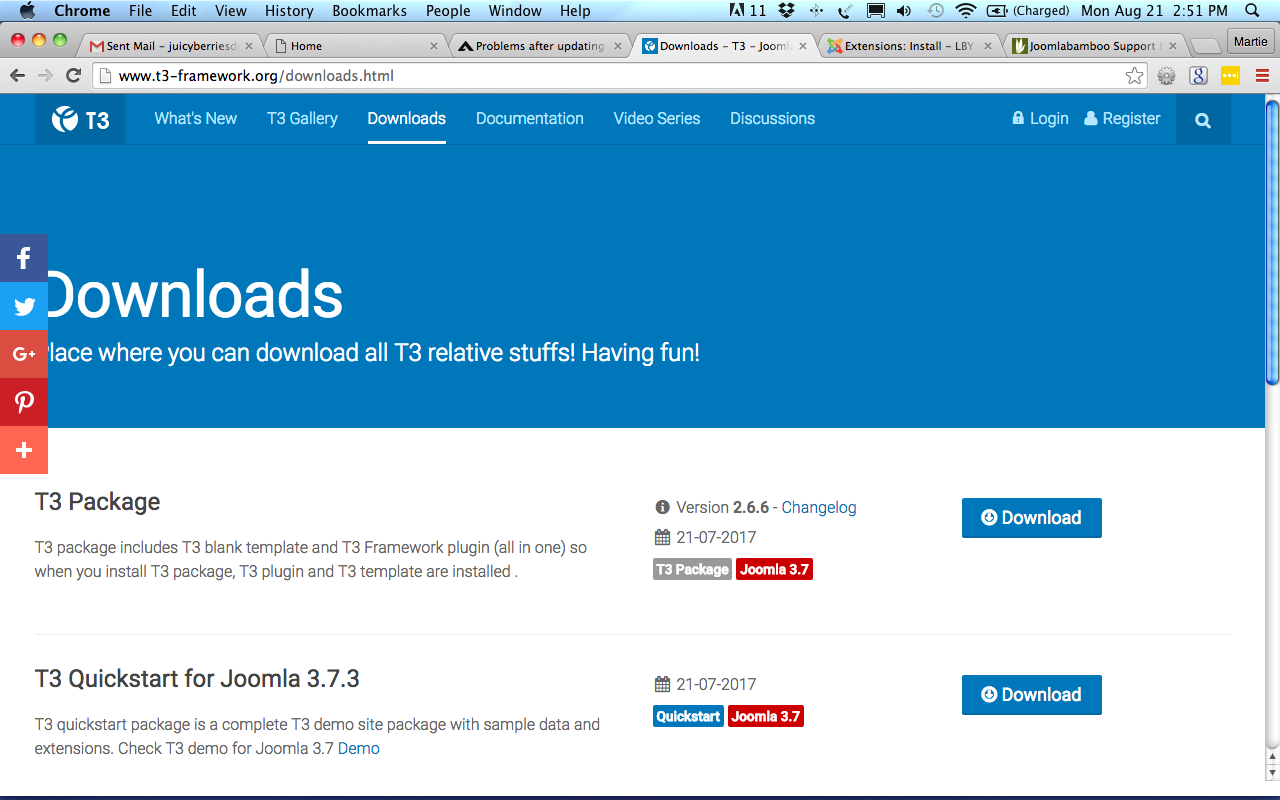Viewport: 1280px width, 800px height.
Task: Pin page using Pinterest sidebar icon
Action: pyautogui.click(x=24, y=402)
